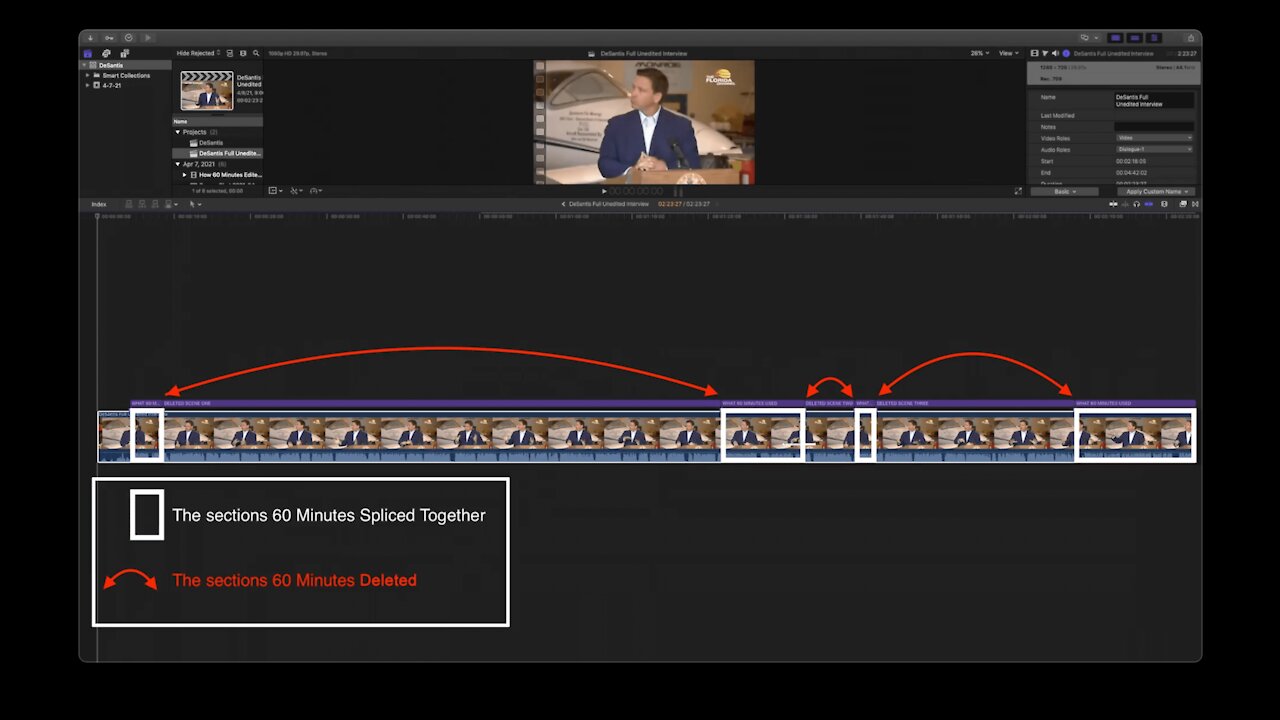Click insert clip edit icon
The image size is (1280, 720).
pos(142,204)
